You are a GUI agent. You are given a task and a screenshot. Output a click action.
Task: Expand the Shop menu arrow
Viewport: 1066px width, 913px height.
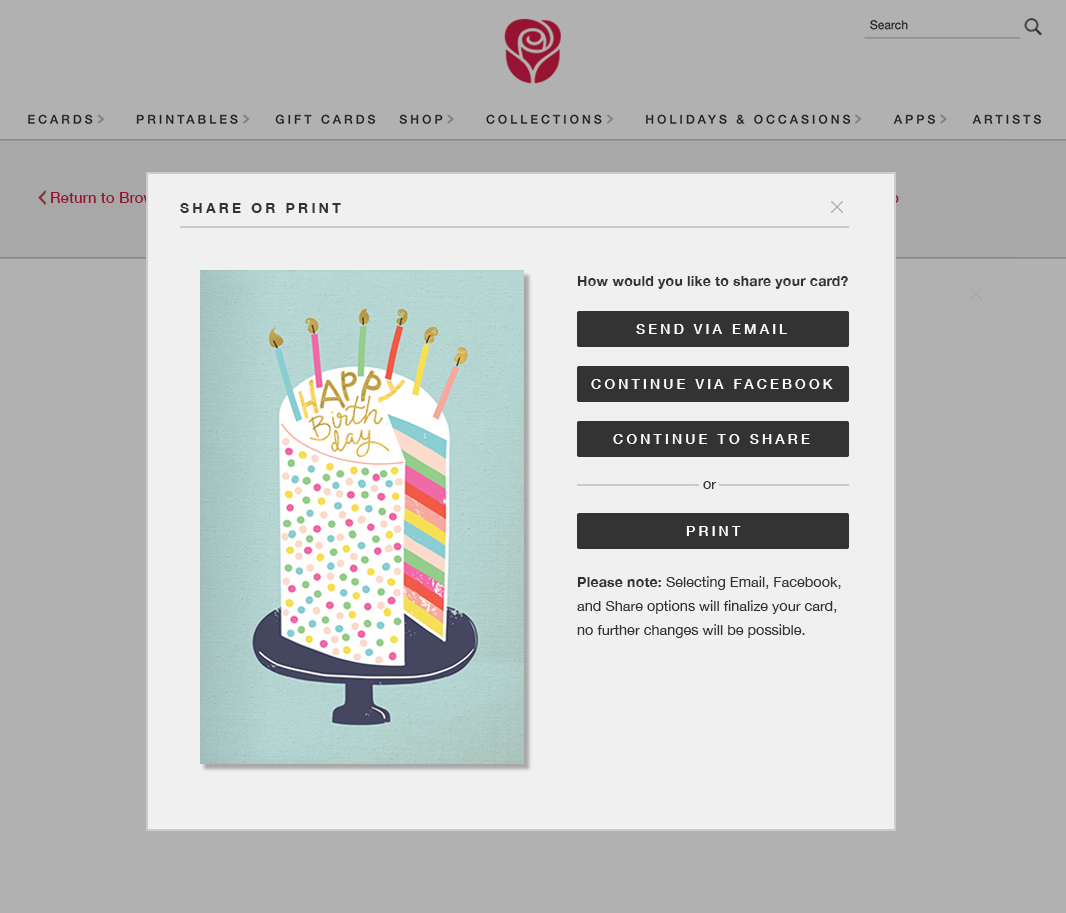(x=451, y=120)
